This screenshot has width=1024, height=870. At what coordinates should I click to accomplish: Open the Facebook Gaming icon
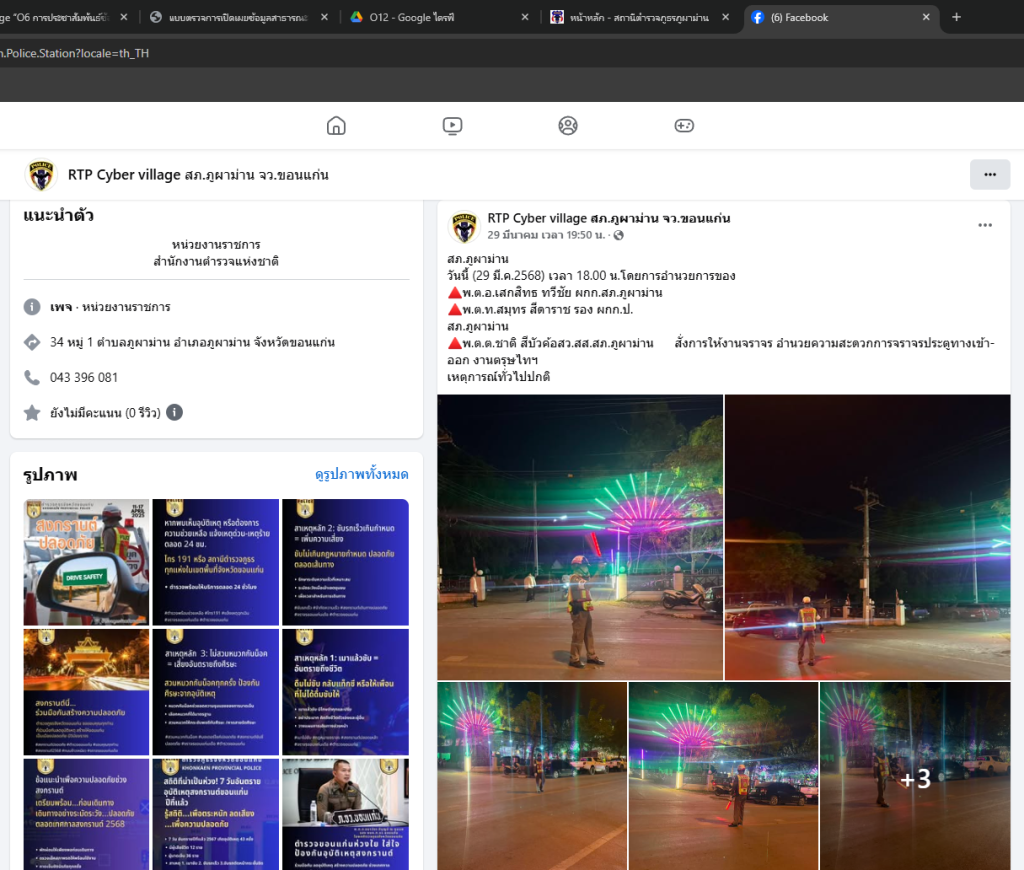(x=684, y=126)
